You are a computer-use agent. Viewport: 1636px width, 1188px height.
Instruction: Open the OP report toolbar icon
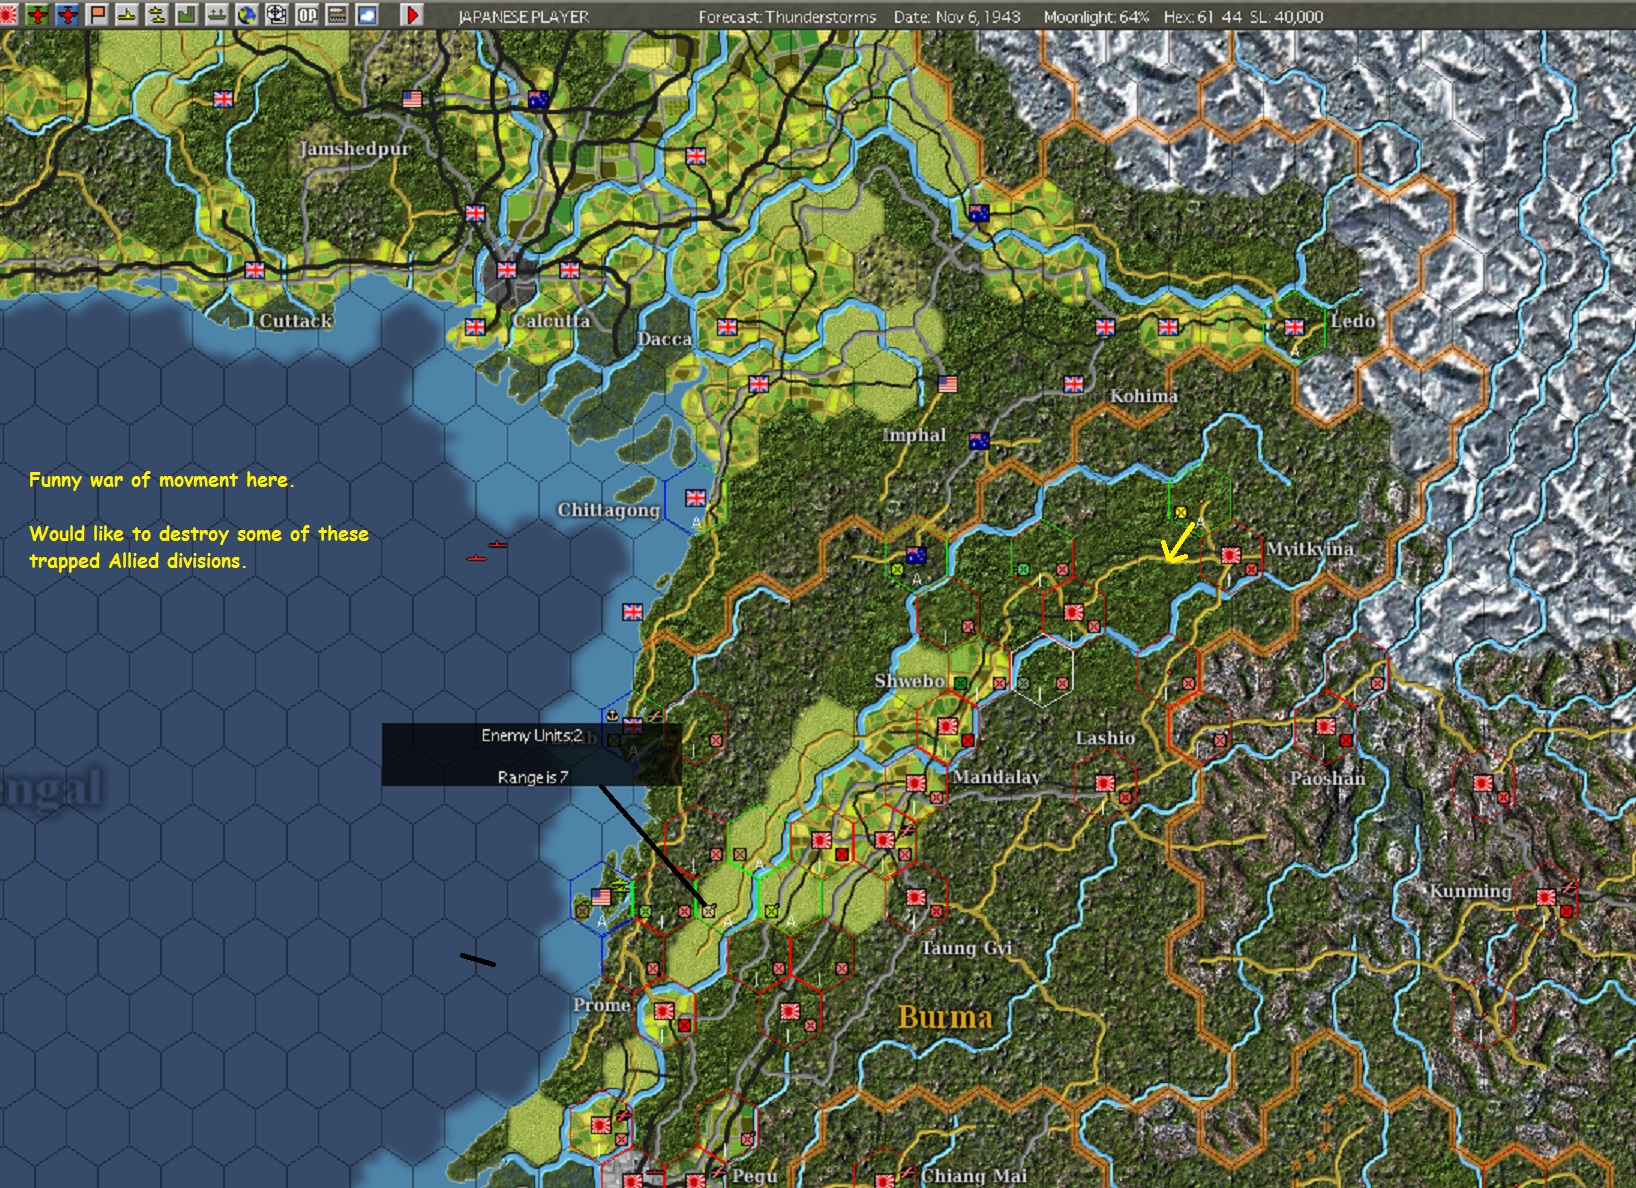tap(307, 15)
